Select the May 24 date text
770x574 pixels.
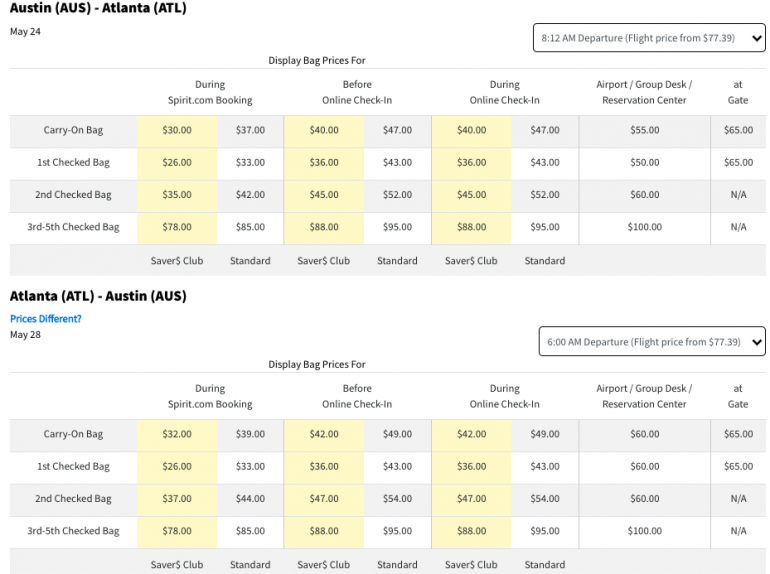(25, 31)
